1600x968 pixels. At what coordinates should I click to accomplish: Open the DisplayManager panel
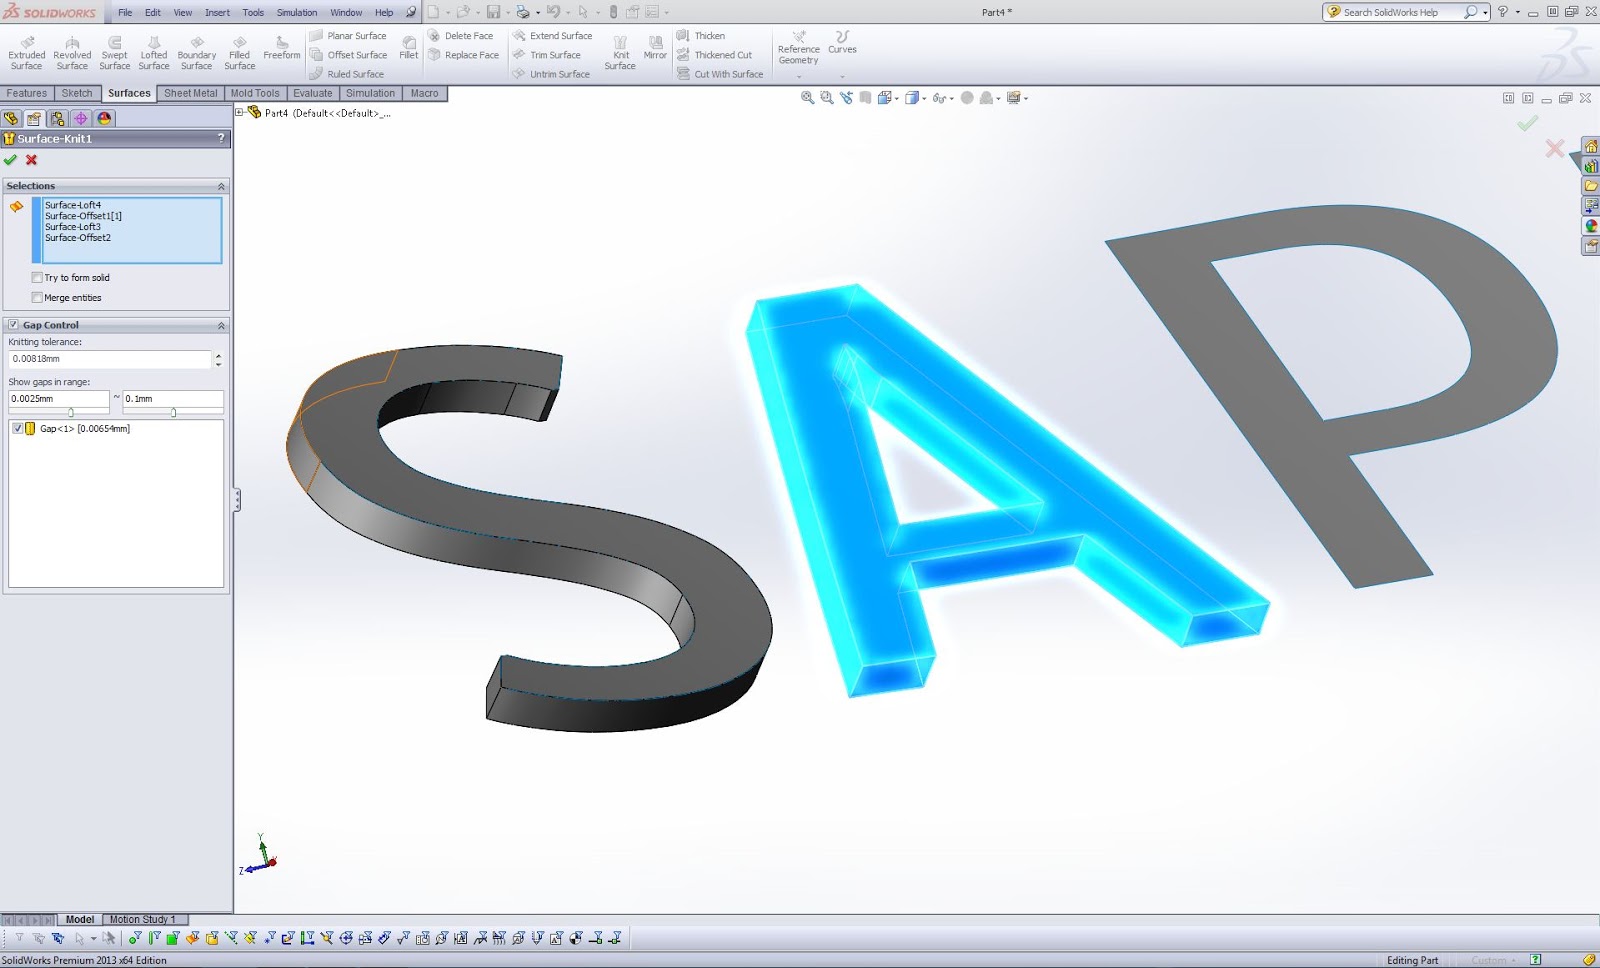point(104,118)
